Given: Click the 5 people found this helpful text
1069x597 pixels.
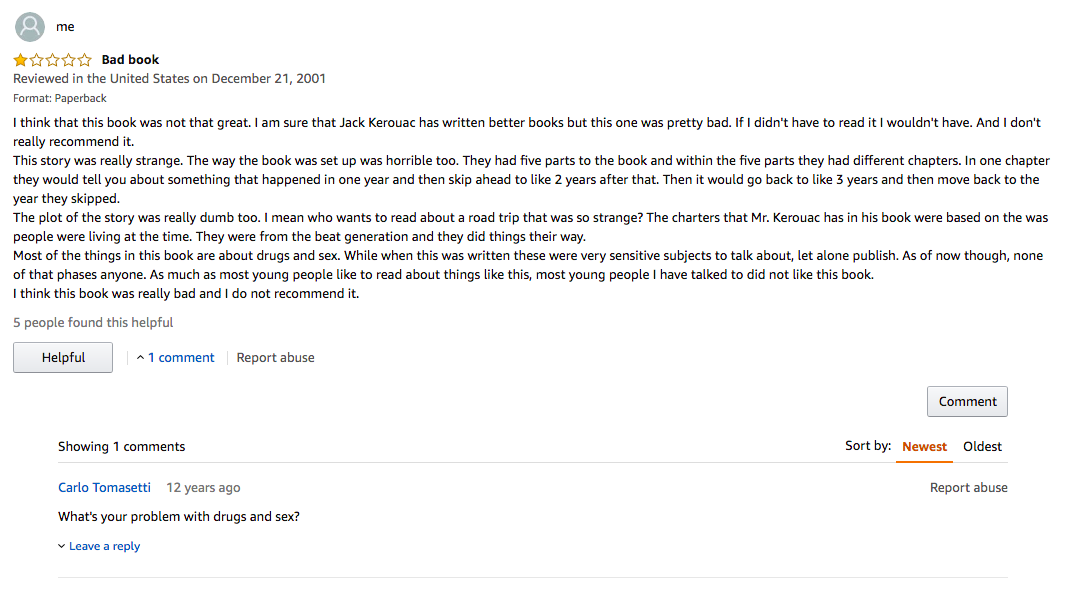Looking at the screenshot, I should [93, 322].
